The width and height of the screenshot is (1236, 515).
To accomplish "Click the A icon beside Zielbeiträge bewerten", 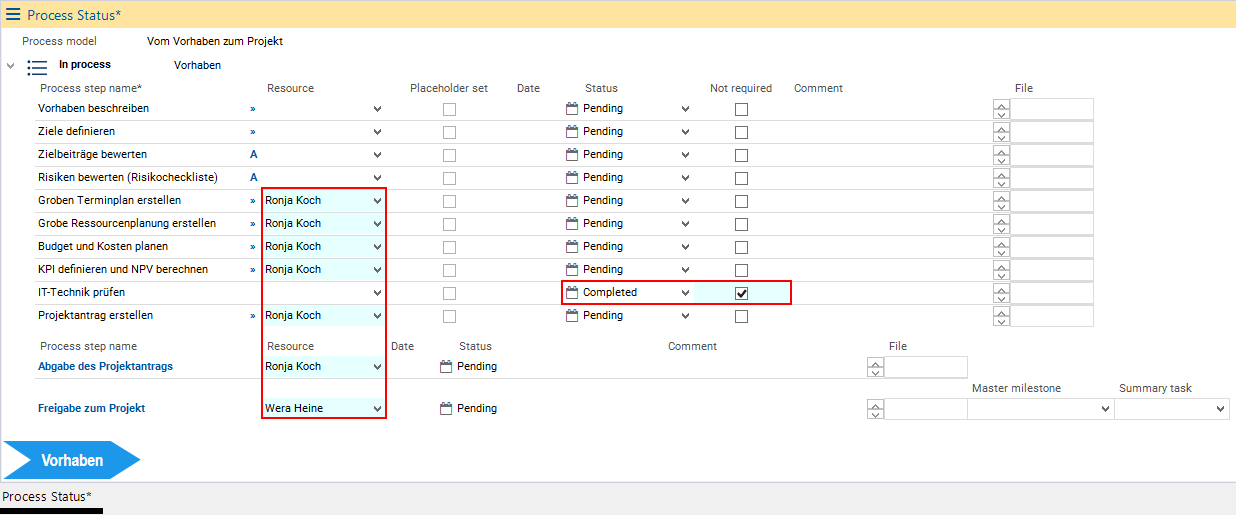I will (x=253, y=154).
